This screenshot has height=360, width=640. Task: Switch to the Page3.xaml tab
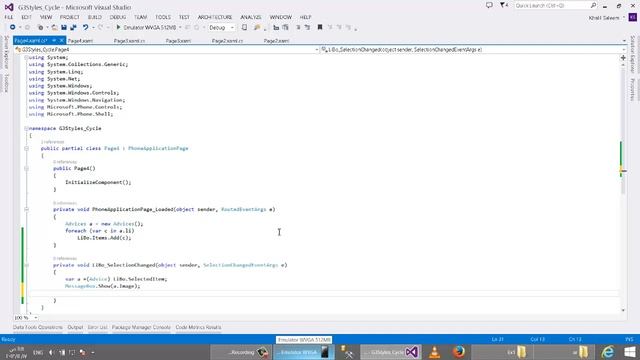(178, 41)
